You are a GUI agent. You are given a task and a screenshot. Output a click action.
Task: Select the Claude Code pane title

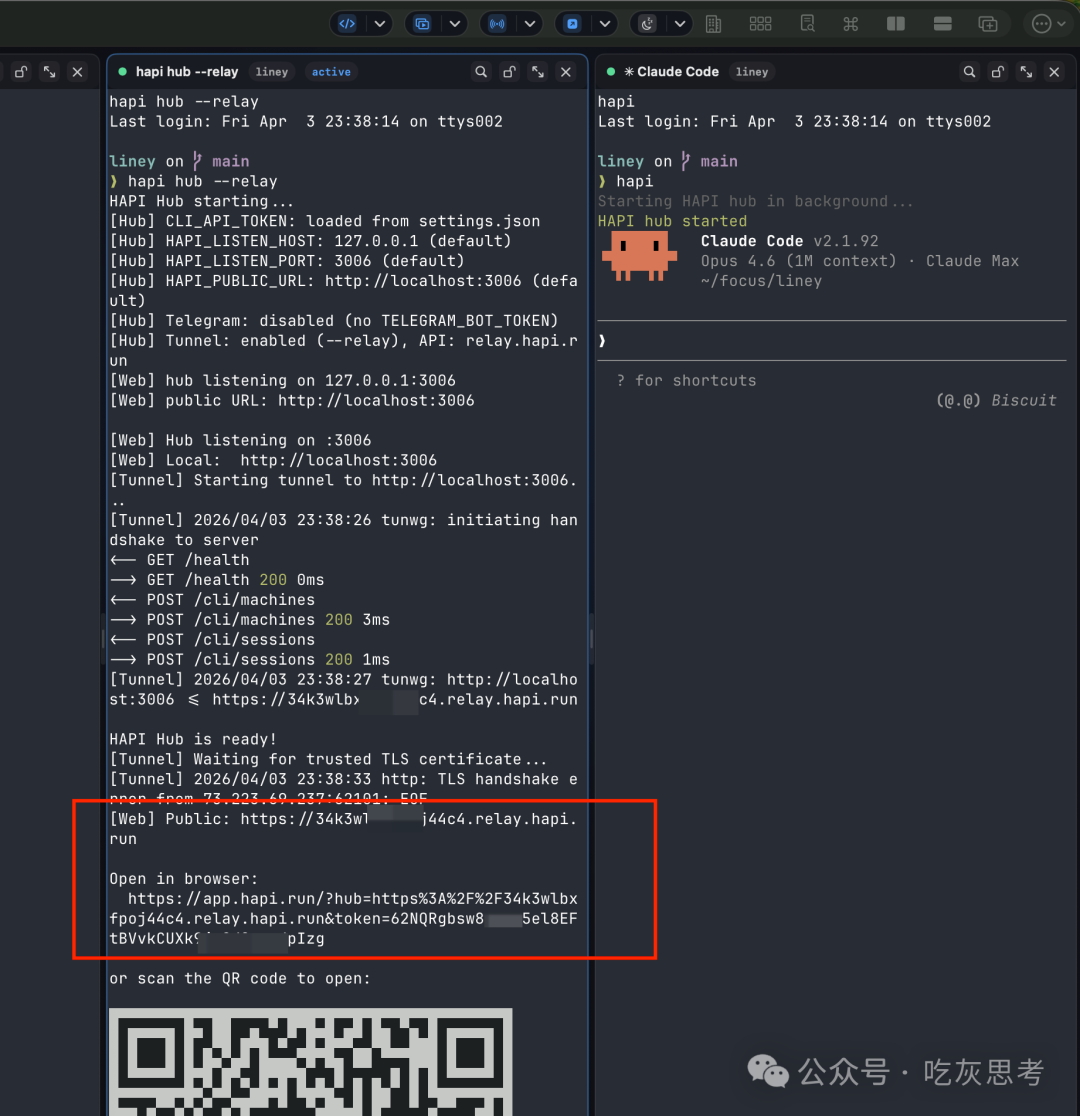(677, 72)
